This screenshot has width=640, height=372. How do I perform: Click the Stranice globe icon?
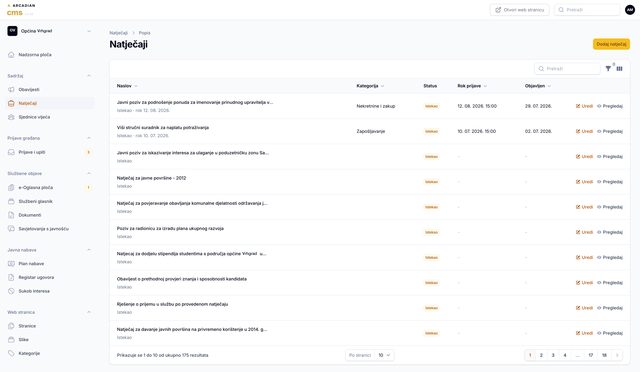pyautogui.click(x=11, y=326)
